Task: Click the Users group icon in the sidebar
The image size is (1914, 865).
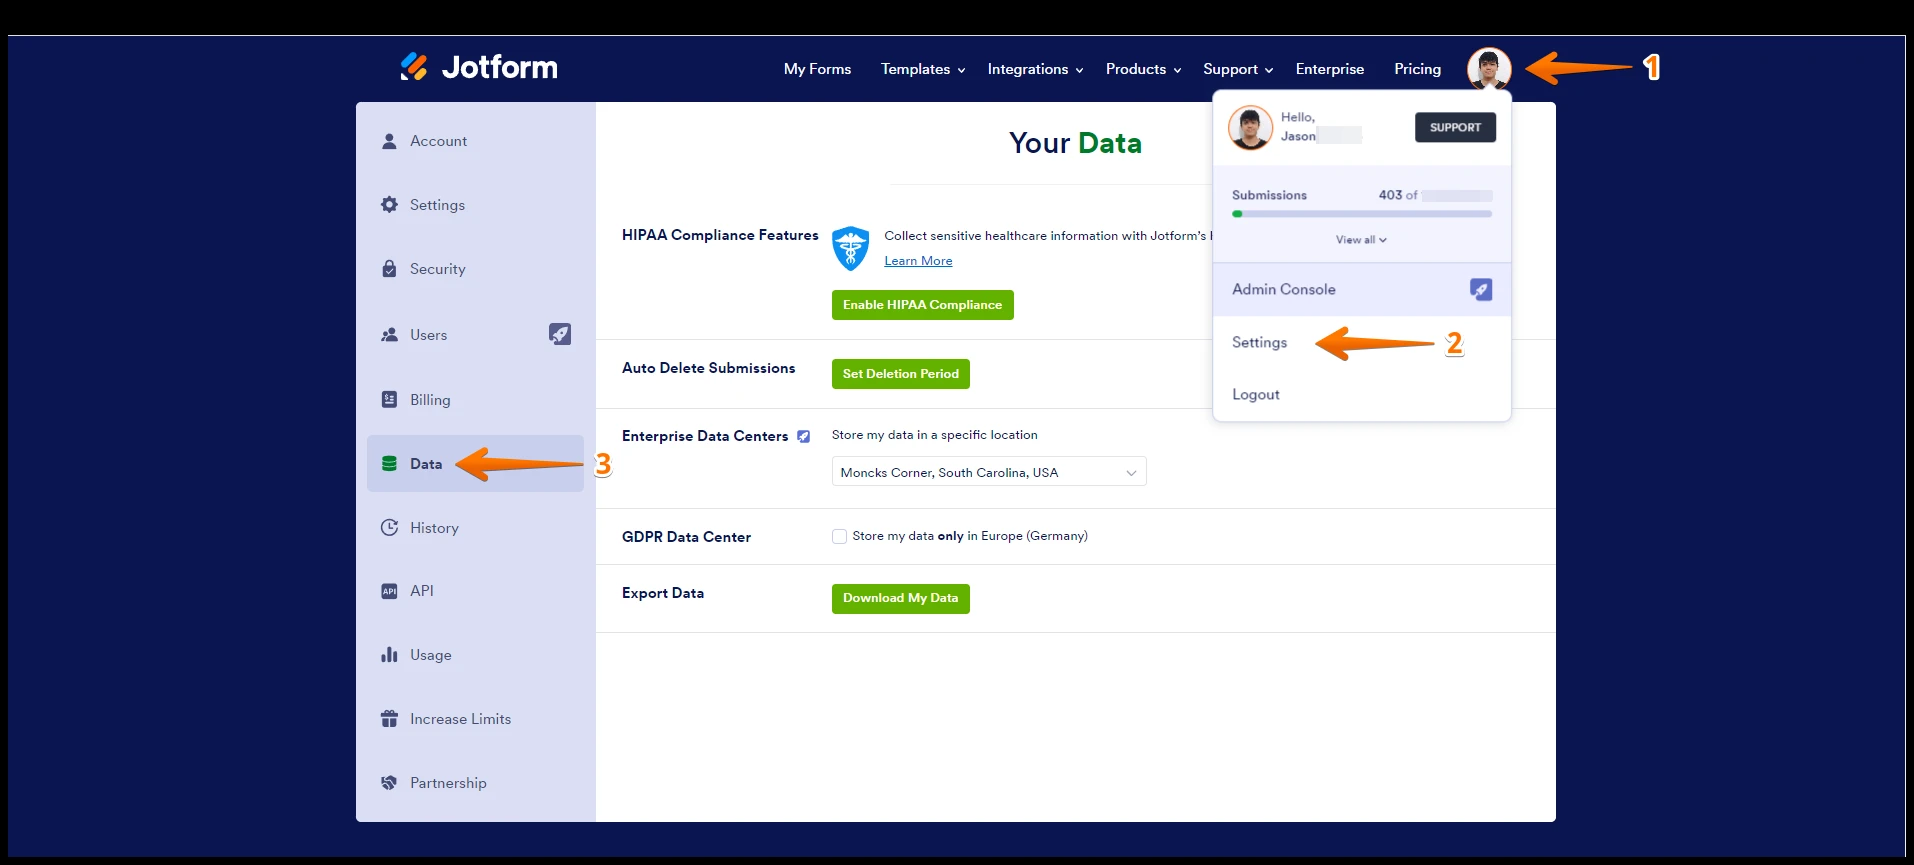Action: point(389,335)
